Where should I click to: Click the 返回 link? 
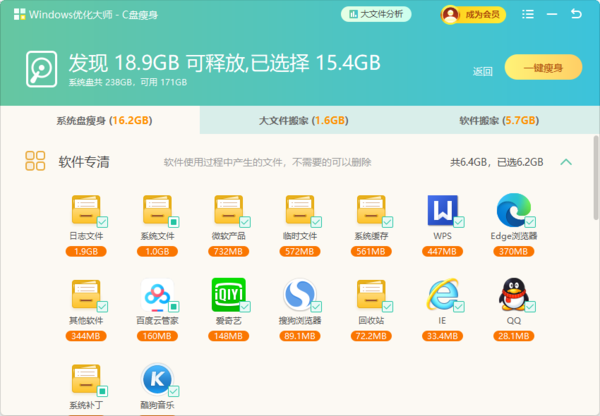point(483,71)
